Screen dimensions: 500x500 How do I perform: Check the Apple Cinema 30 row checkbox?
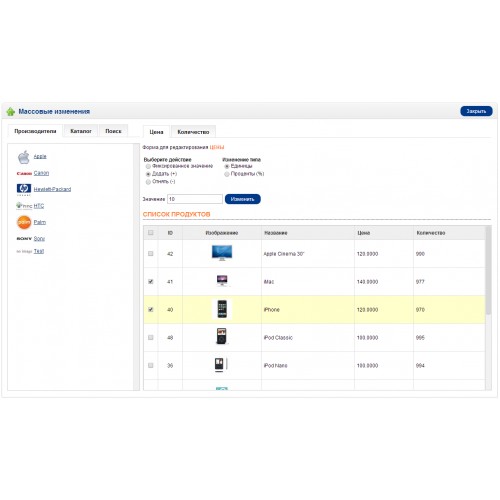click(151, 254)
